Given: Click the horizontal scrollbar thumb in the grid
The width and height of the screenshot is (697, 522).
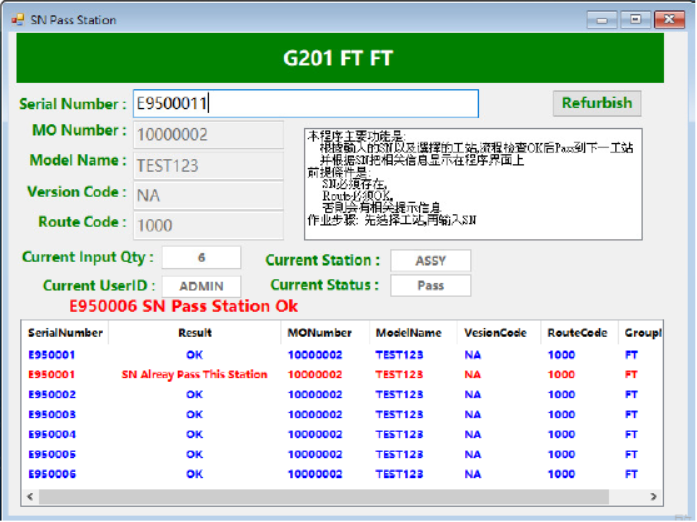Looking at the screenshot, I should [324, 496].
